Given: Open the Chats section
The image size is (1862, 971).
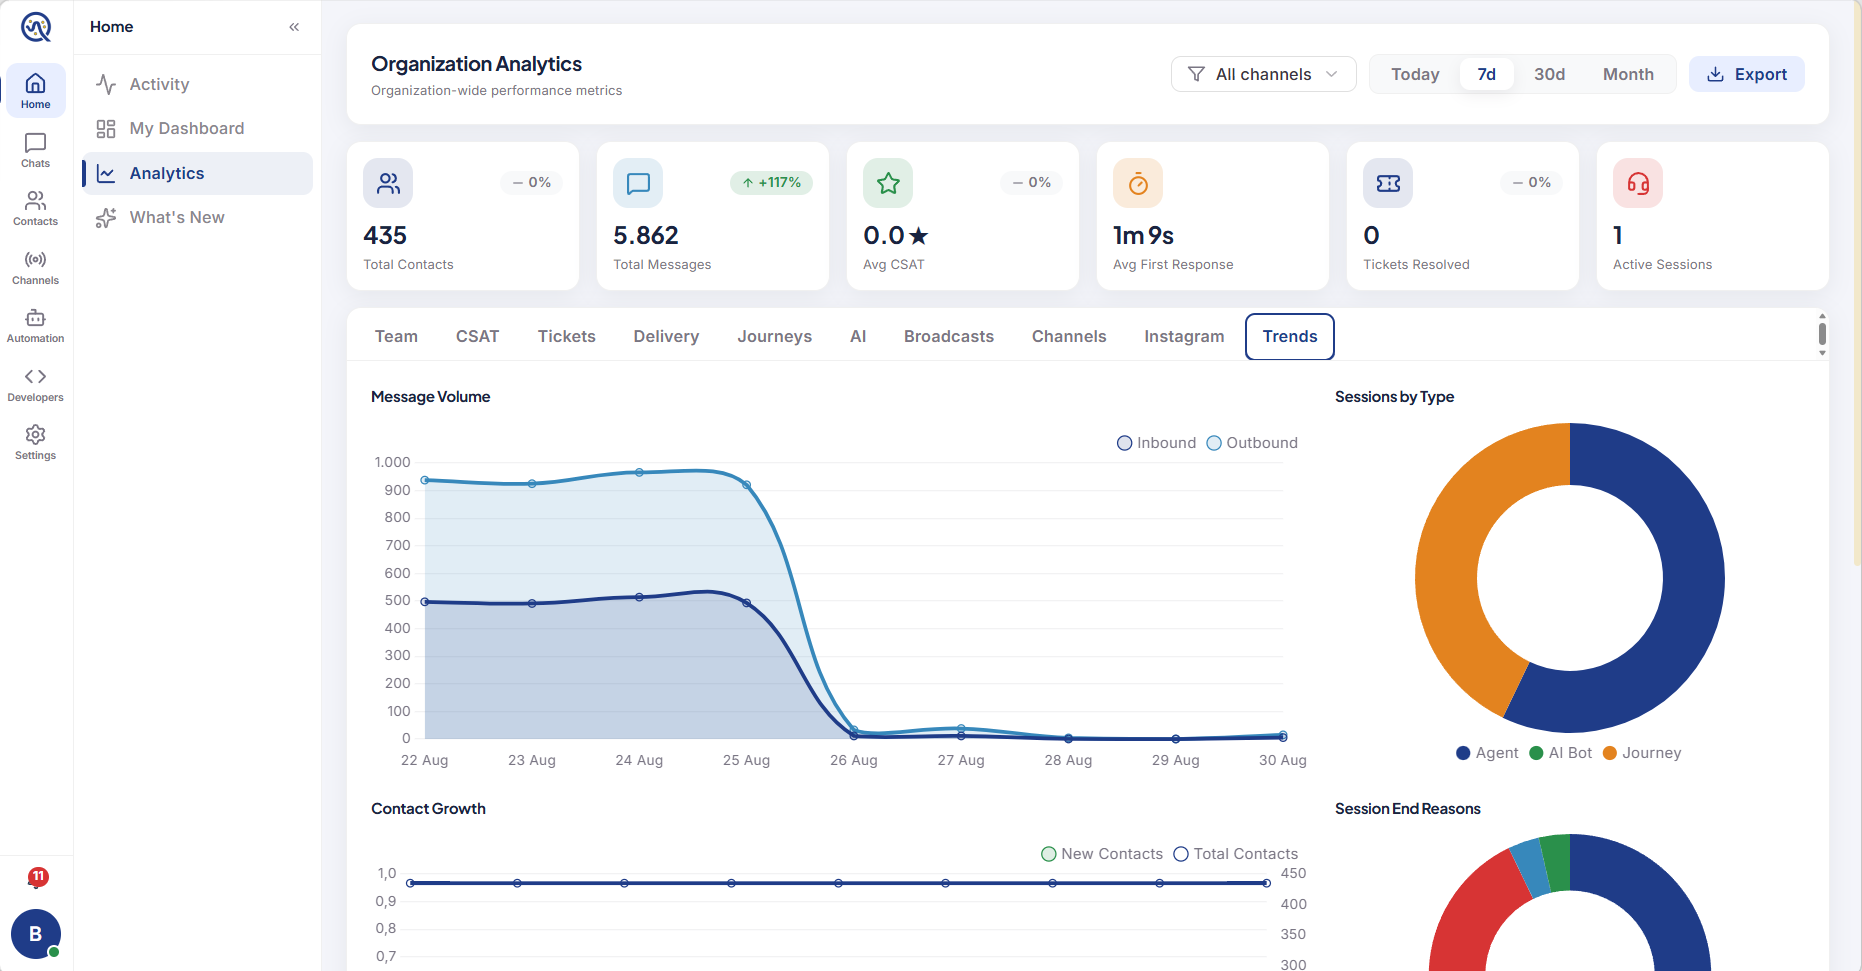Looking at the screenshot, I should 36,150.
